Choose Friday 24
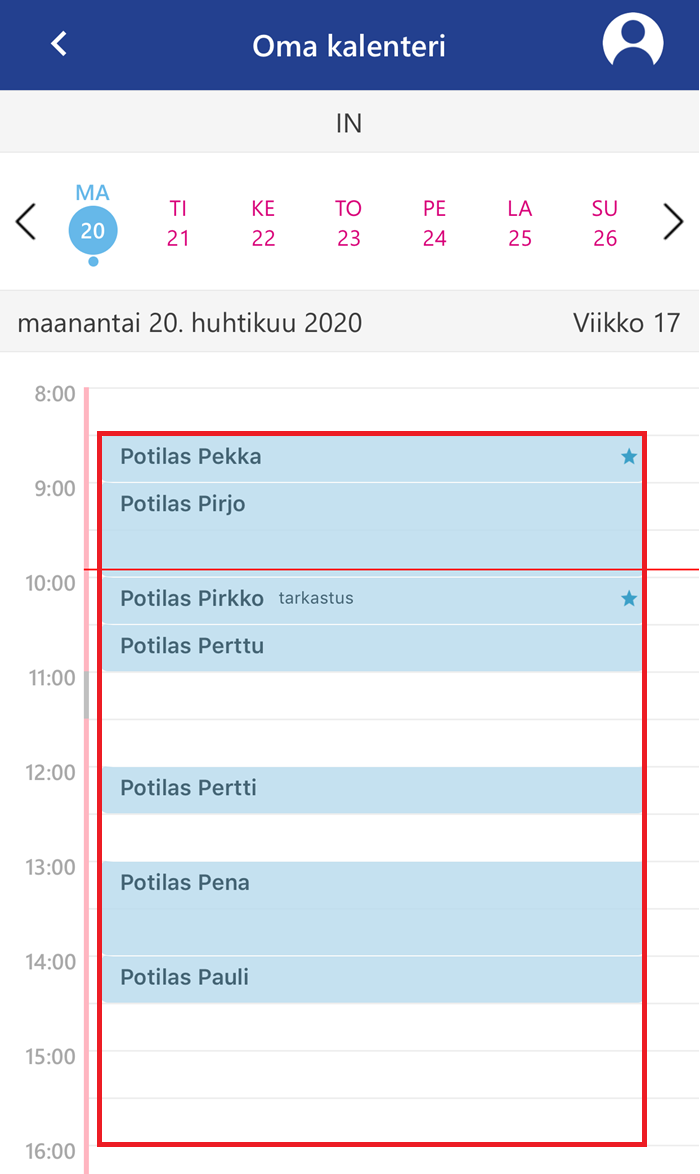This screenshot has height=1174, width=700. pos(434,223)
